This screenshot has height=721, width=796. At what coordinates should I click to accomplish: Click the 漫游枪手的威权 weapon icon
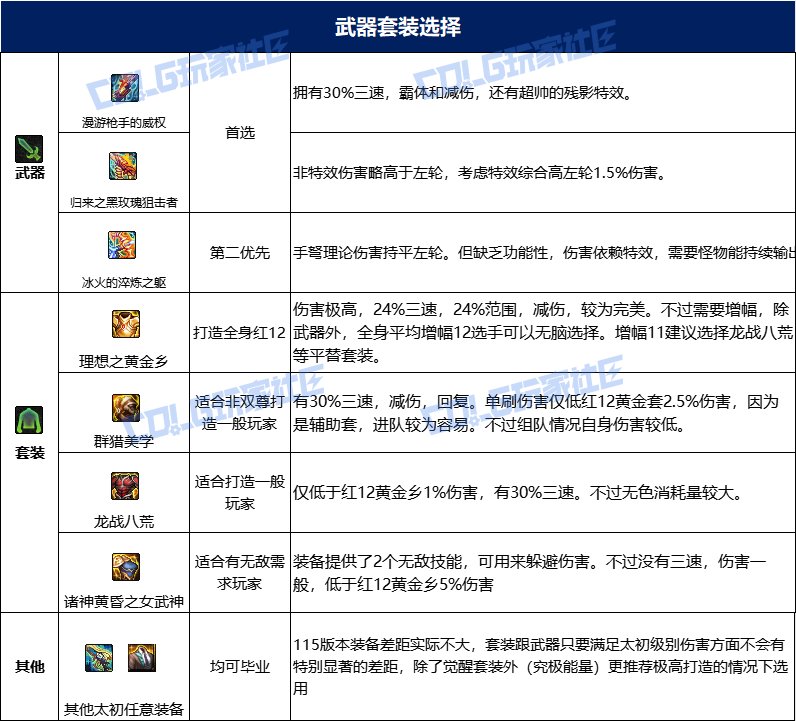pos(123,87)
